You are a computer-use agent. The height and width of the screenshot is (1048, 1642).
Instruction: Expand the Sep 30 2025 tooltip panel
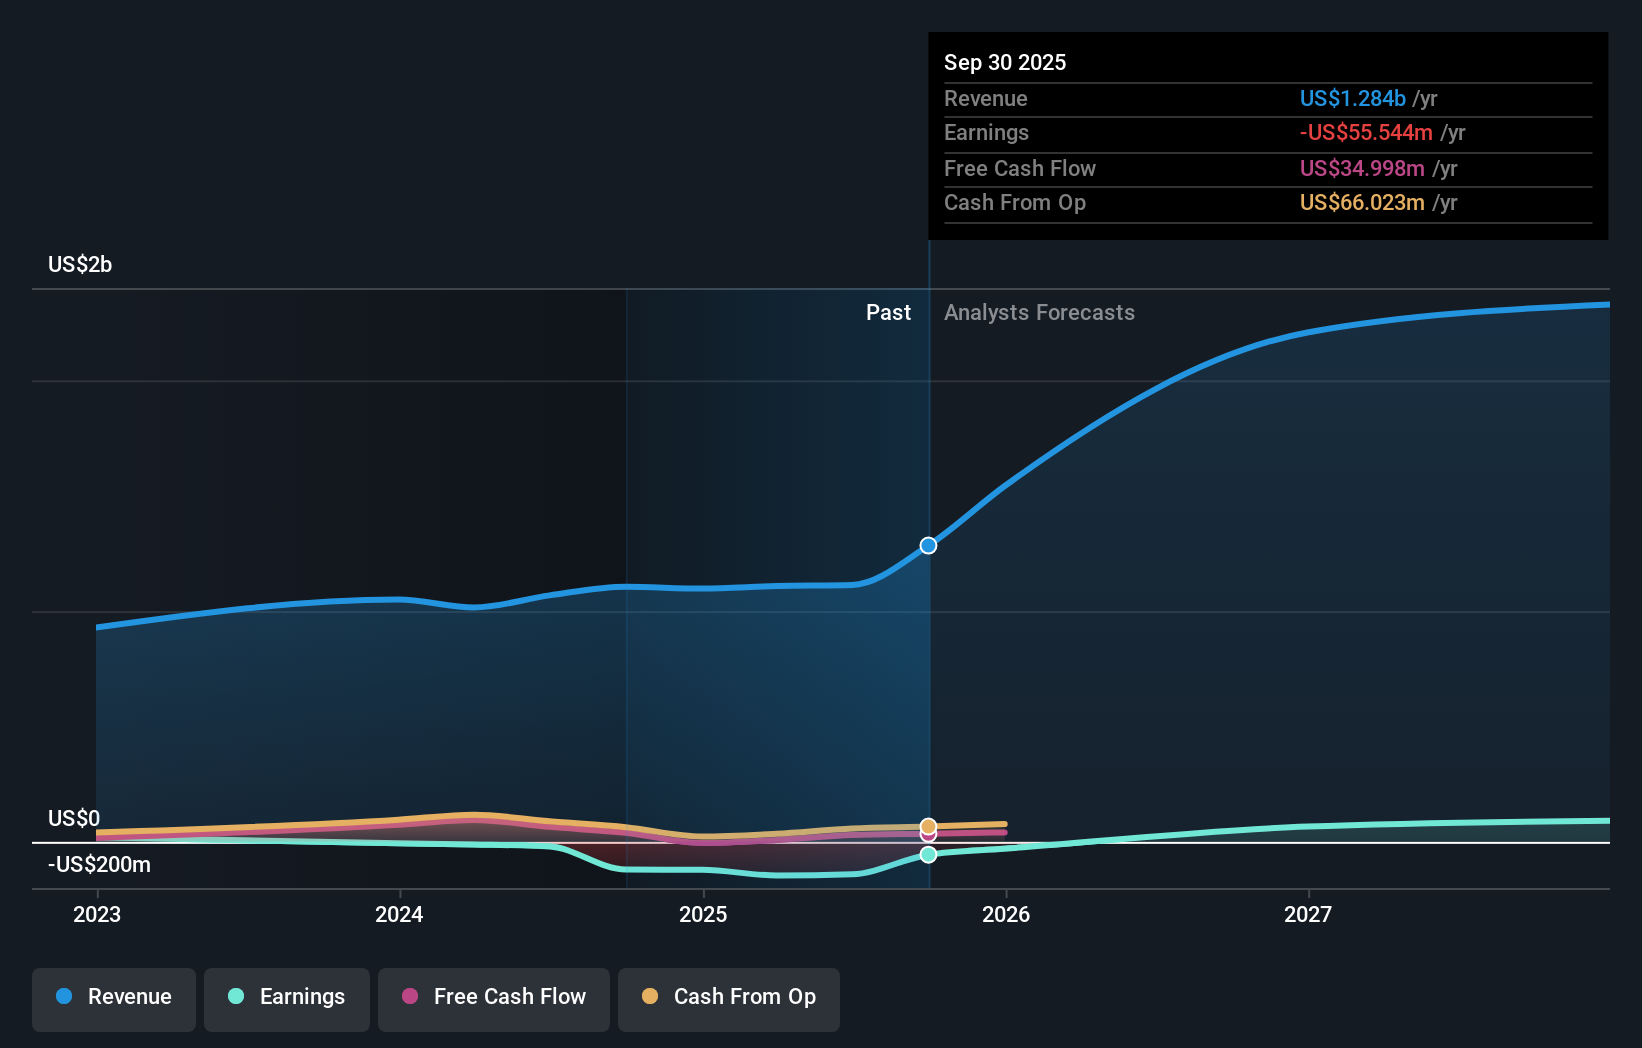[x=1005, y=62]
